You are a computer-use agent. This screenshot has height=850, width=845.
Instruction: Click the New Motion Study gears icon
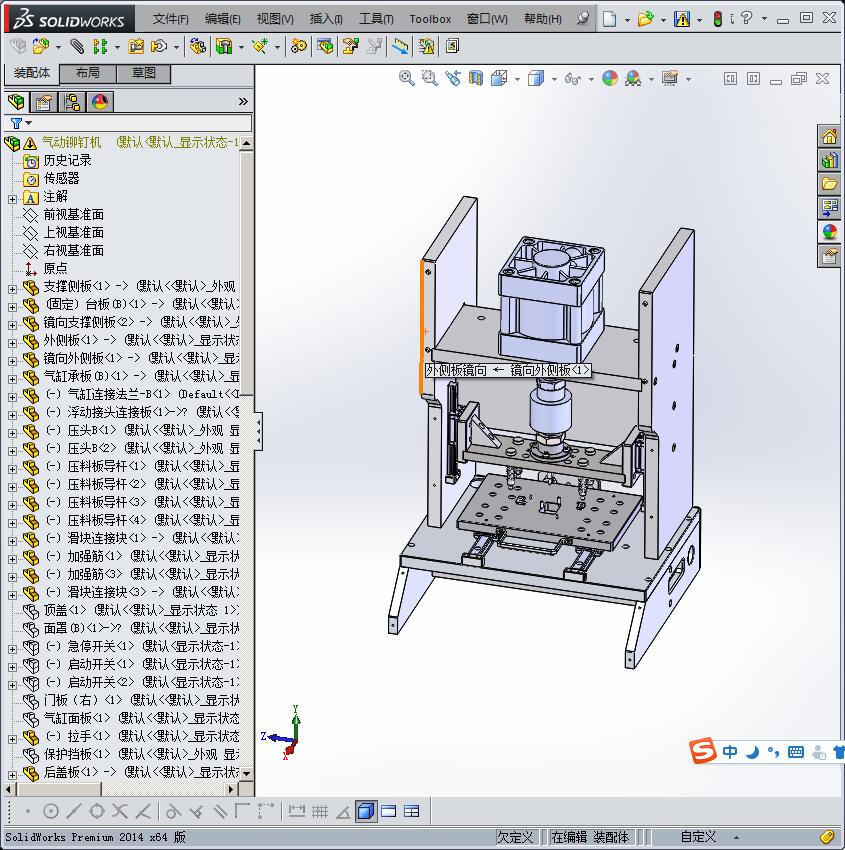click(298, 47)
